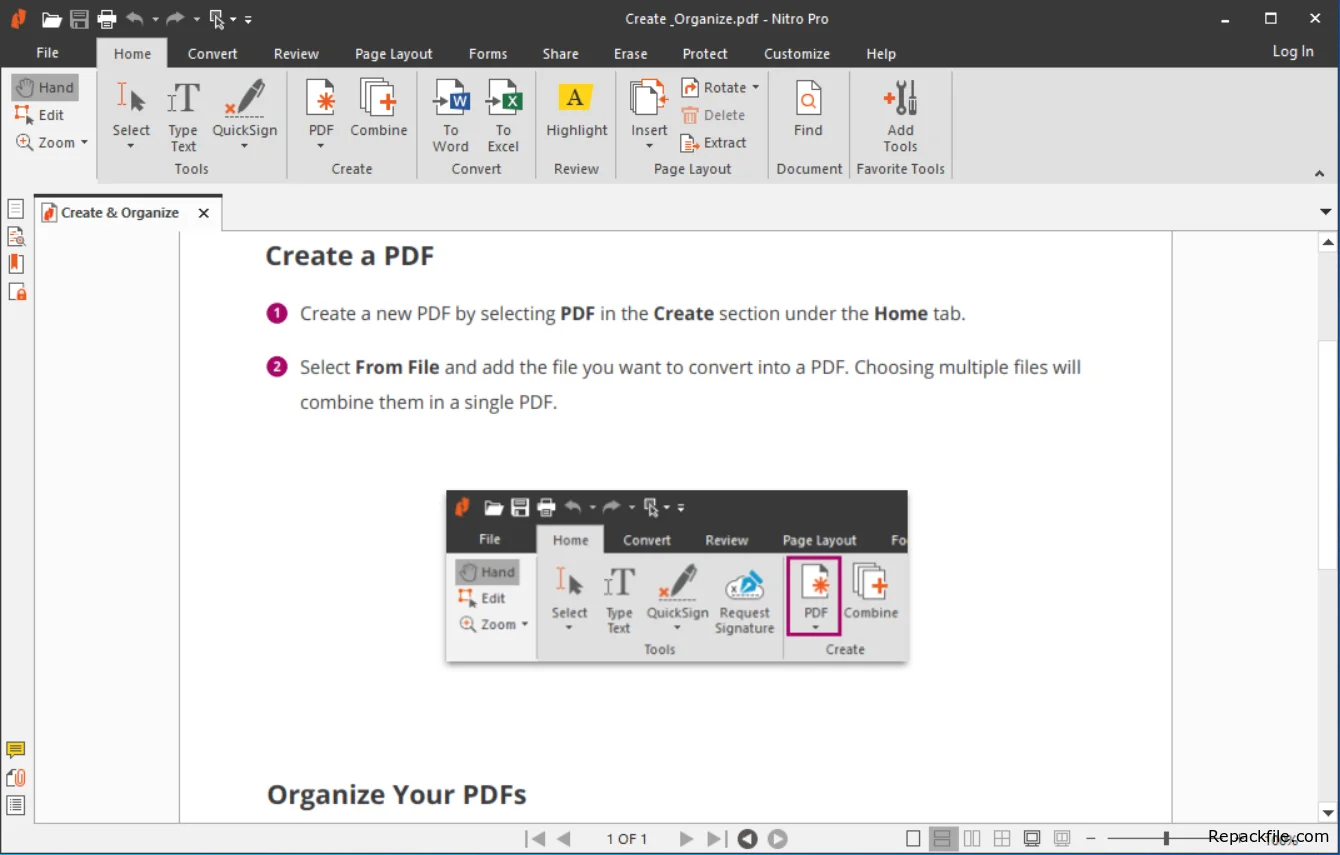Activate the Hand tool
1340x855 pixels.
click(x=45, y=87)
